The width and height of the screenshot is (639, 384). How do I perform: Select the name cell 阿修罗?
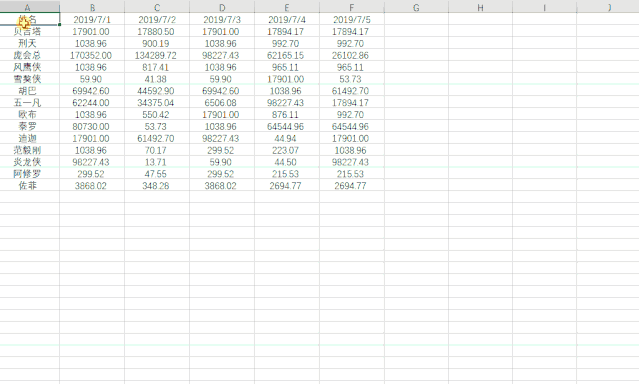[30, 174]
